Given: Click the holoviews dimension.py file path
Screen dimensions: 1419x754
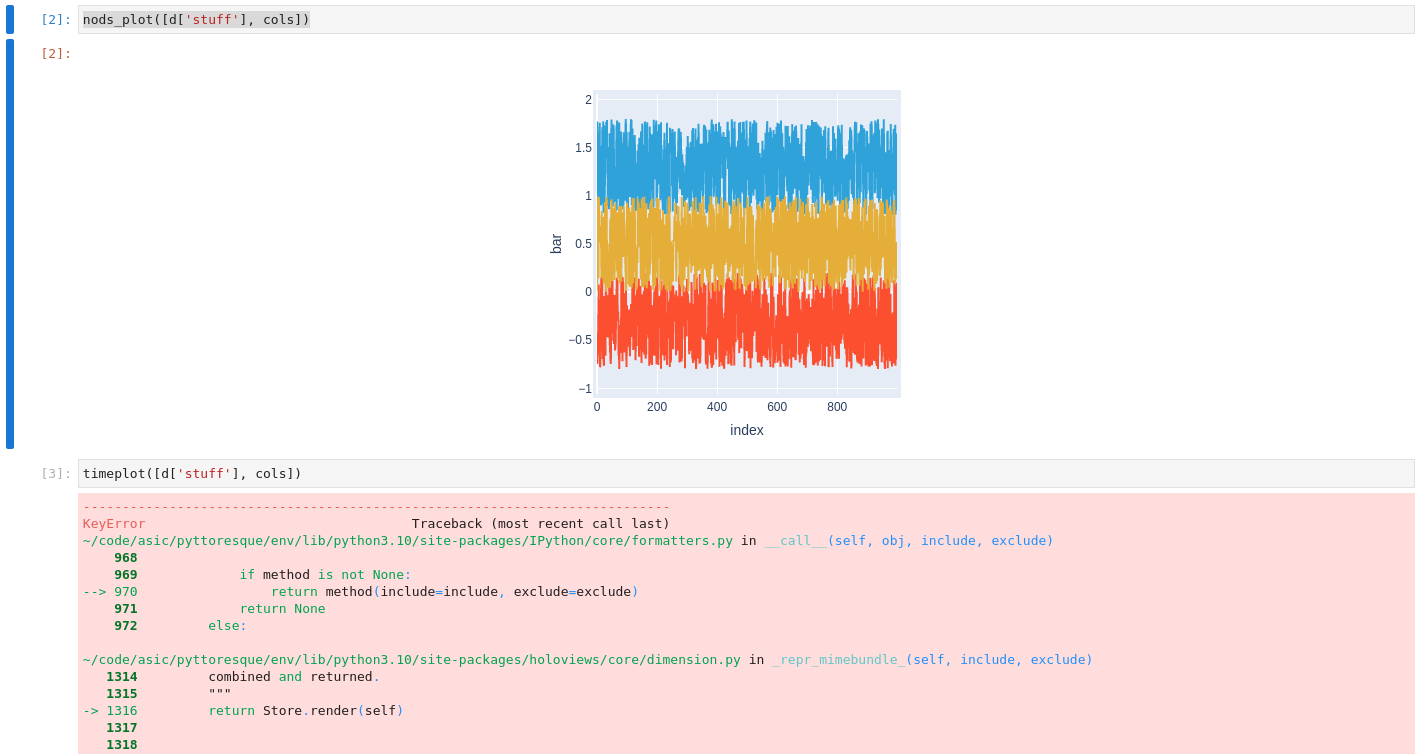Looking at the screenshot, I should (412, 659).
